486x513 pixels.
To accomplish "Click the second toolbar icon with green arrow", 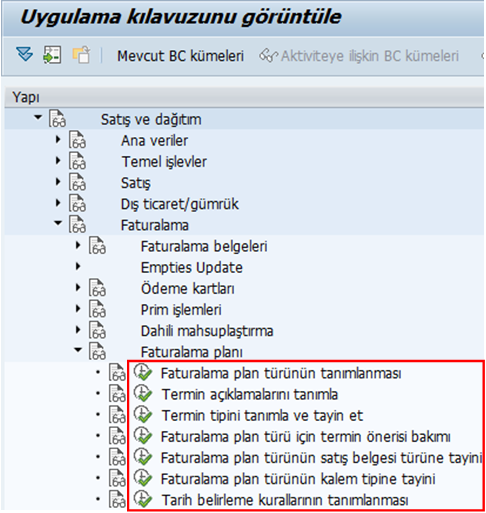I will coord(52,55).
